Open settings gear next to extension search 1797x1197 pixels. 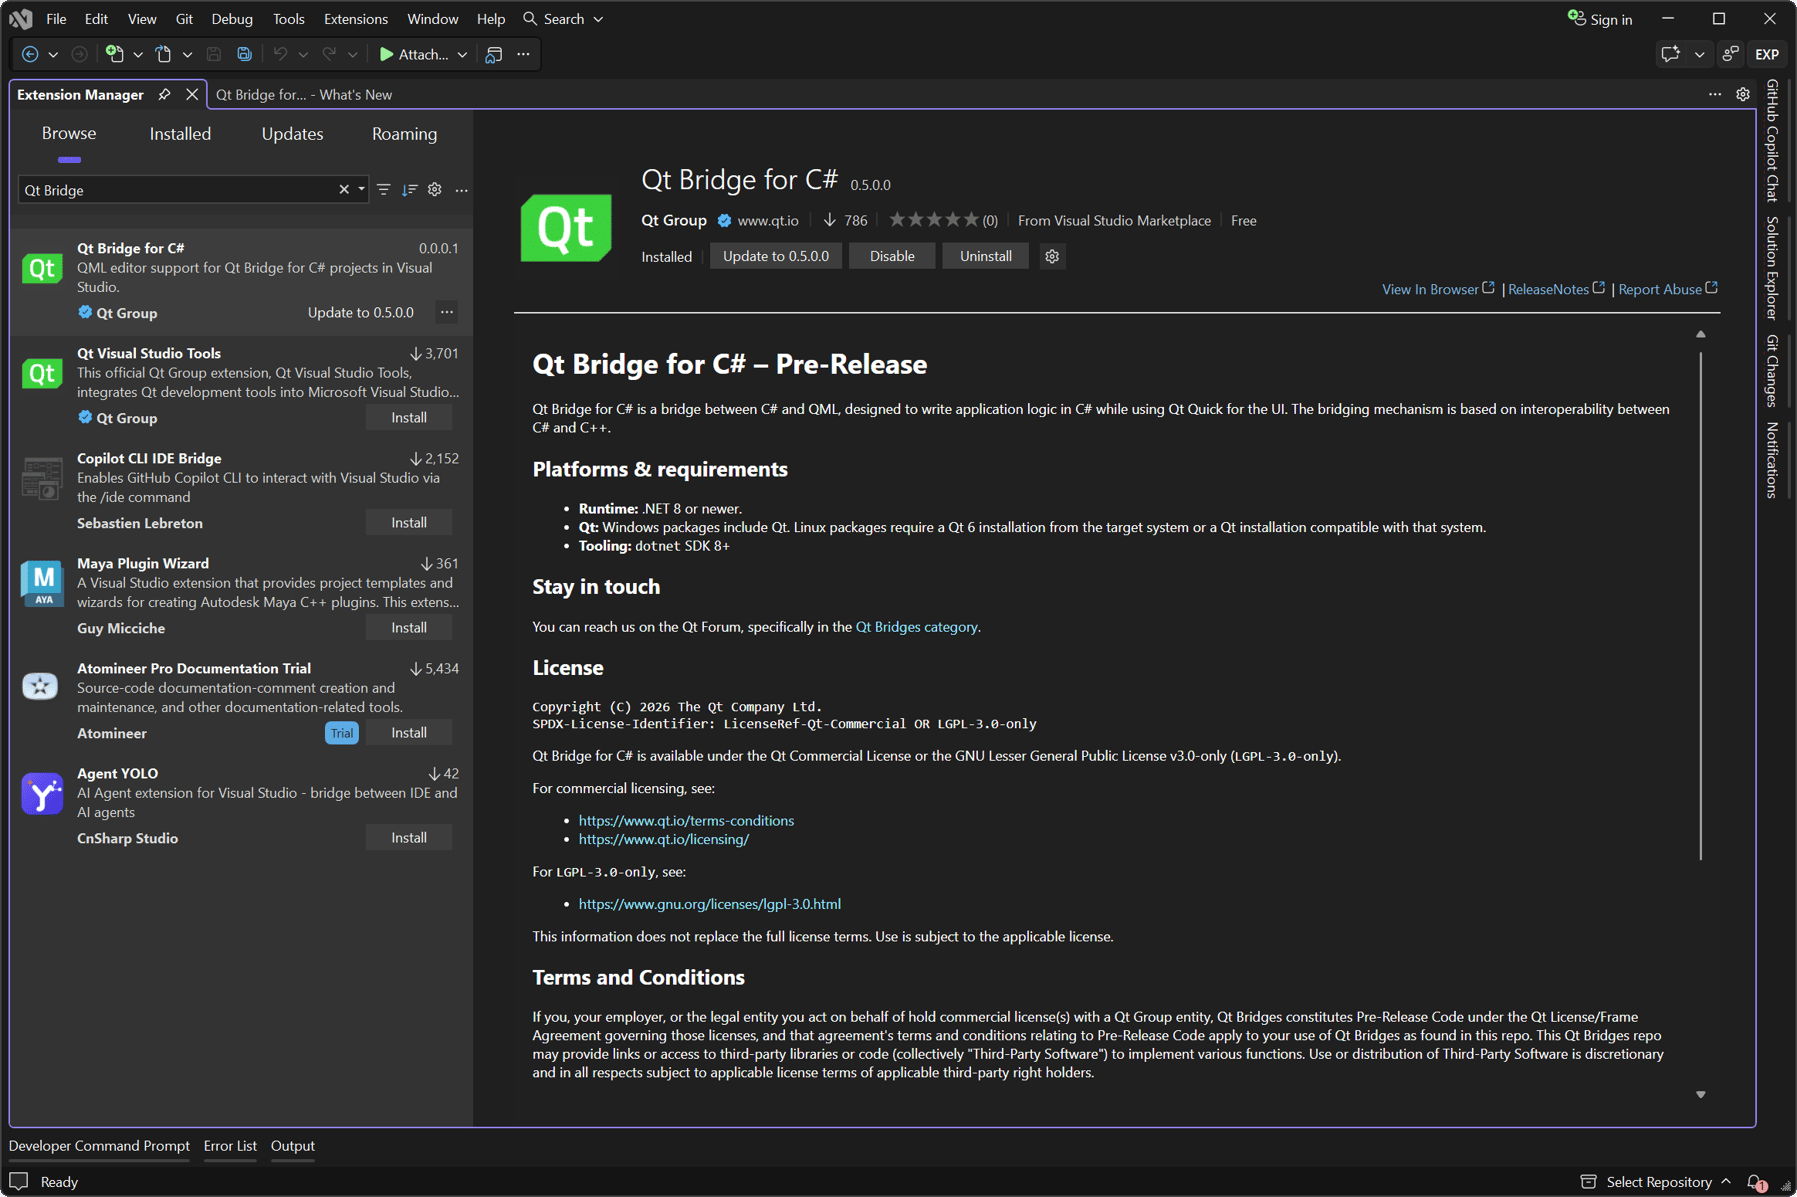(x=435, y=190)
